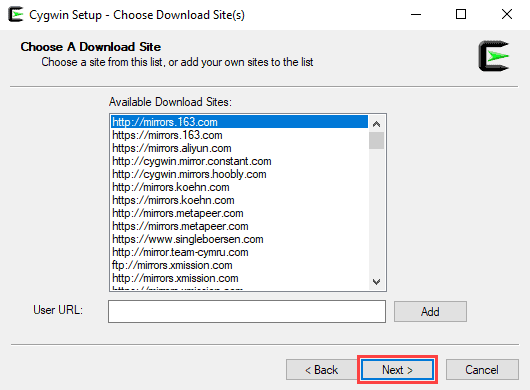Click the download sites scrollbar thumb
Image resolution: width=530 pixels, height=390 pixels.
click(376, 140)
